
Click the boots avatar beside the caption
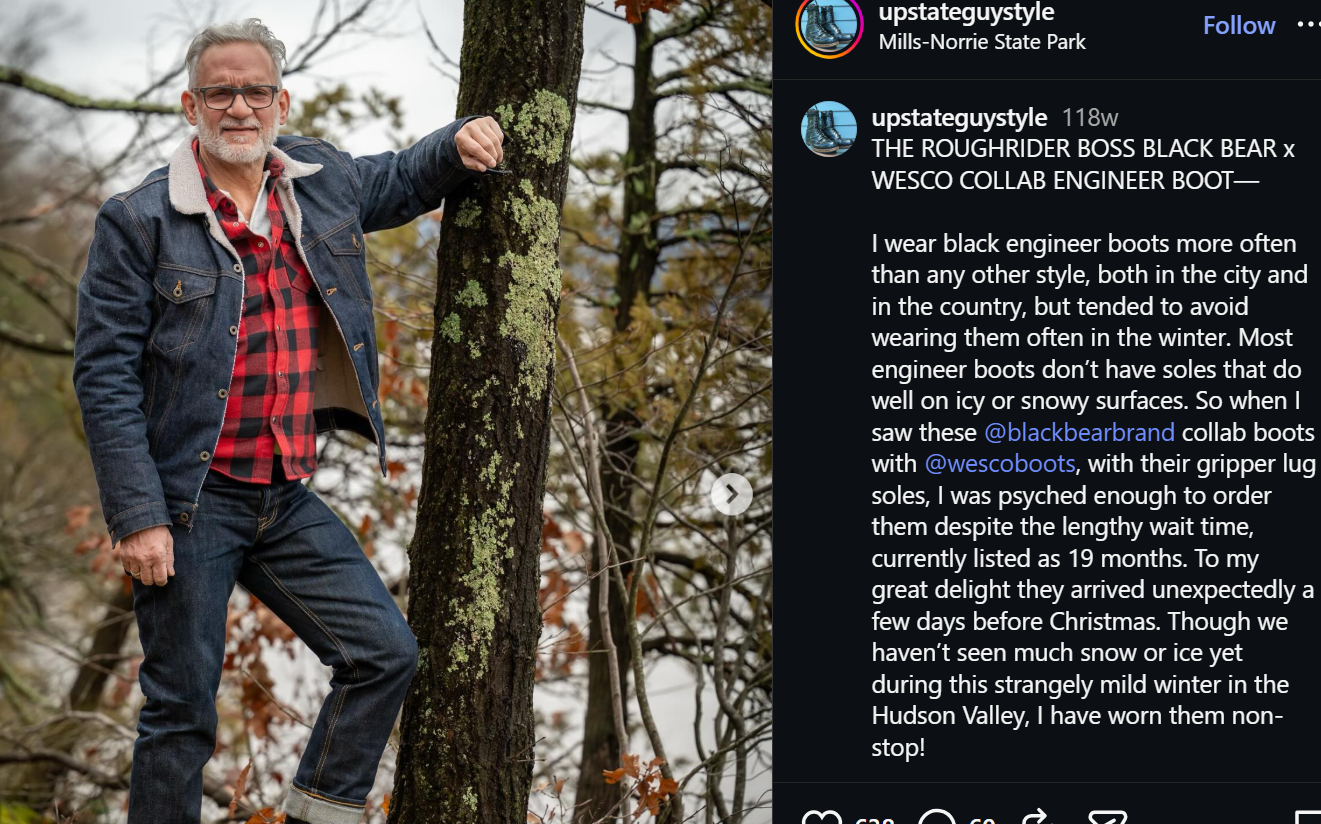tap(829, 129)
